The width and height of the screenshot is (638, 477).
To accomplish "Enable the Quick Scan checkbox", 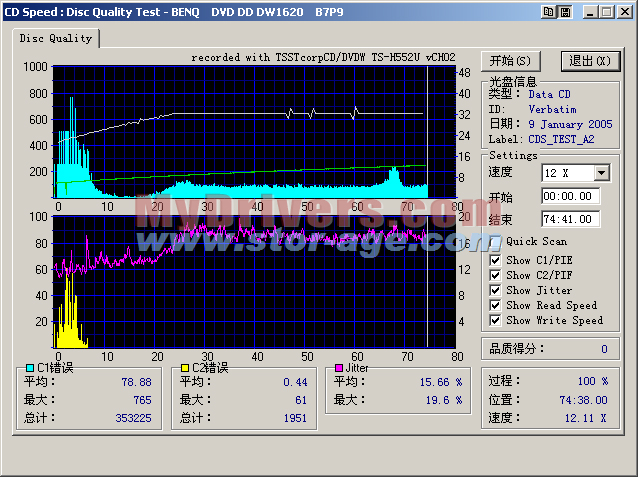I will click(496, 241).
